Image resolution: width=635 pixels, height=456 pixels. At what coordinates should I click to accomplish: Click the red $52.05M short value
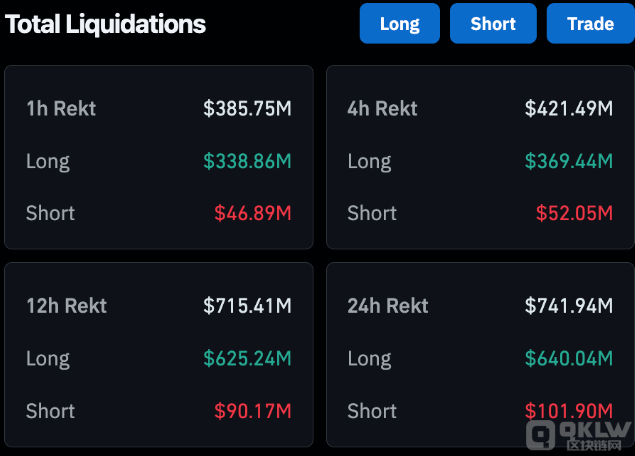pyautogui.click(x=573, y=213)
